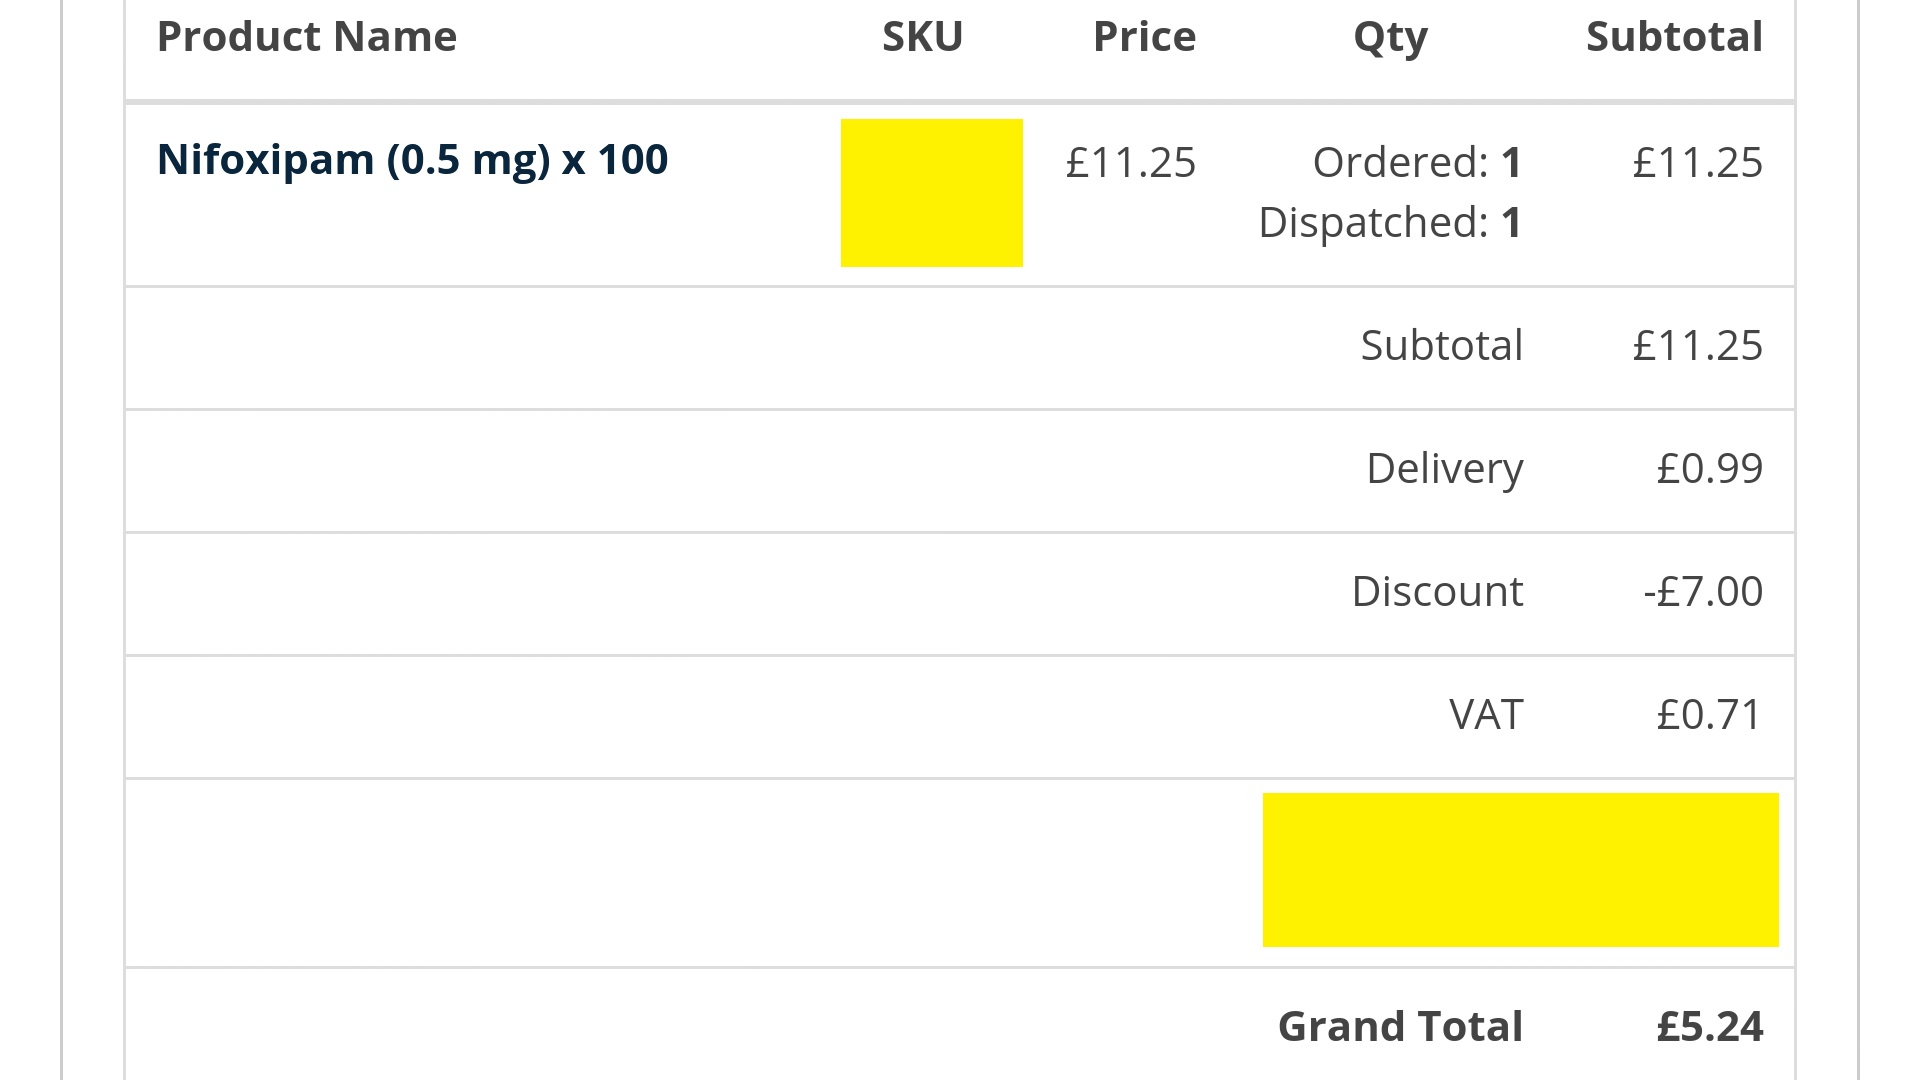Screen dimensions: 1920x1080
Task: Click the Discount label
Action: click(x=1437, y=592)
